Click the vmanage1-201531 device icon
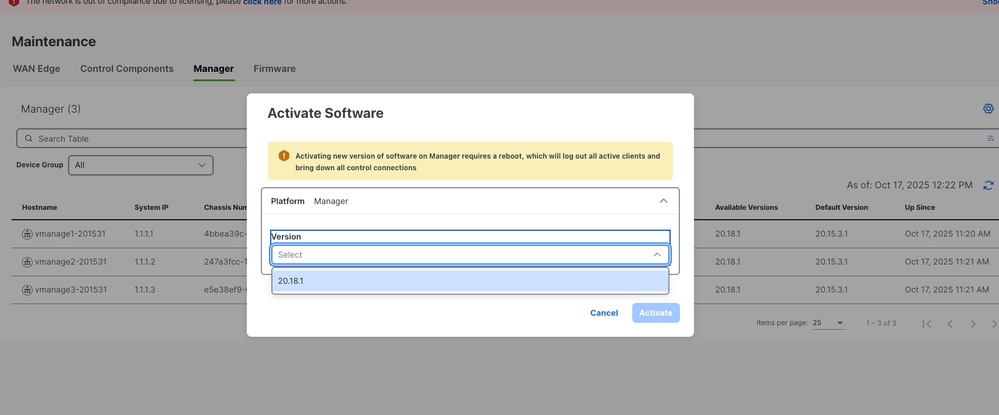The image size is (999, 415). click(27, 234)
